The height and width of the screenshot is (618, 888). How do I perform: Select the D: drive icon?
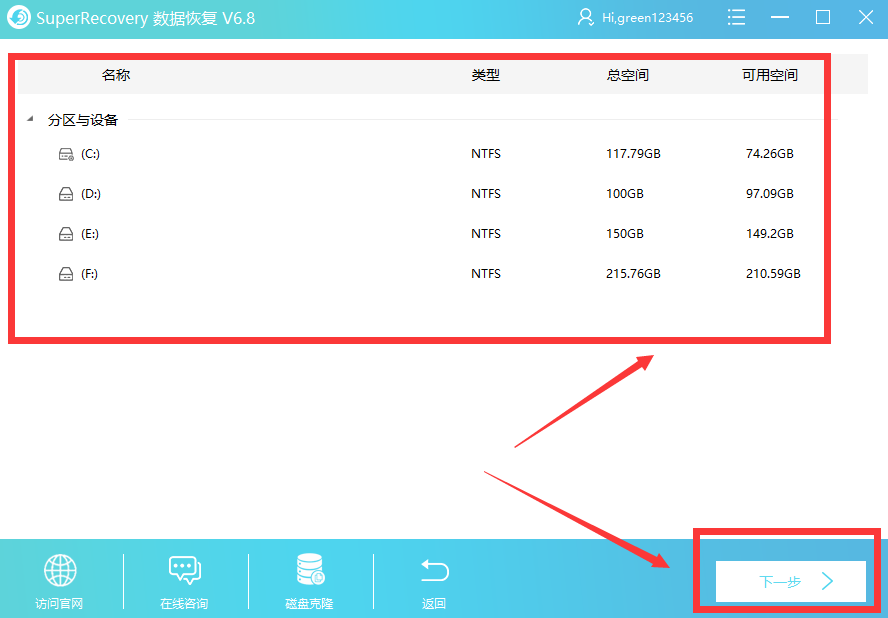66,194
